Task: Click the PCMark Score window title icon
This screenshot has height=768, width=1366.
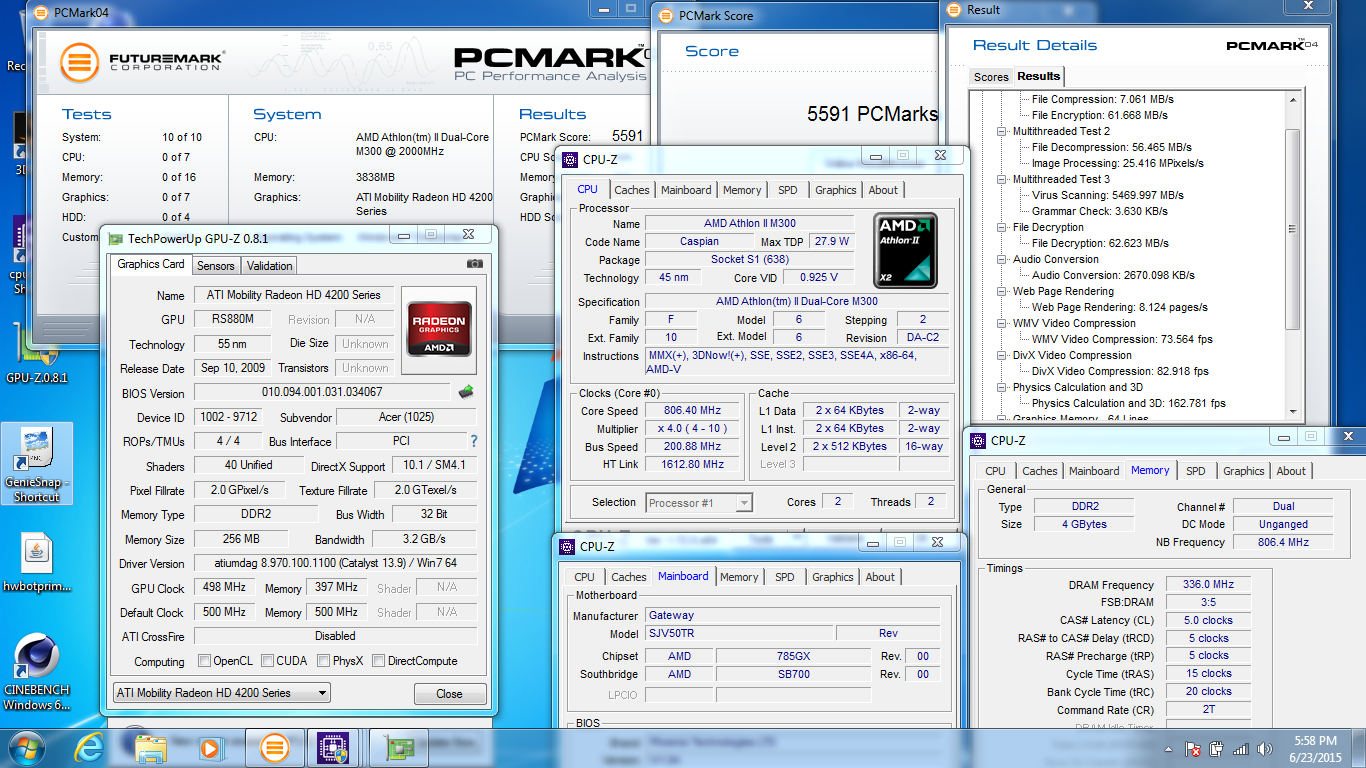Action: click(x=666, y=15)
